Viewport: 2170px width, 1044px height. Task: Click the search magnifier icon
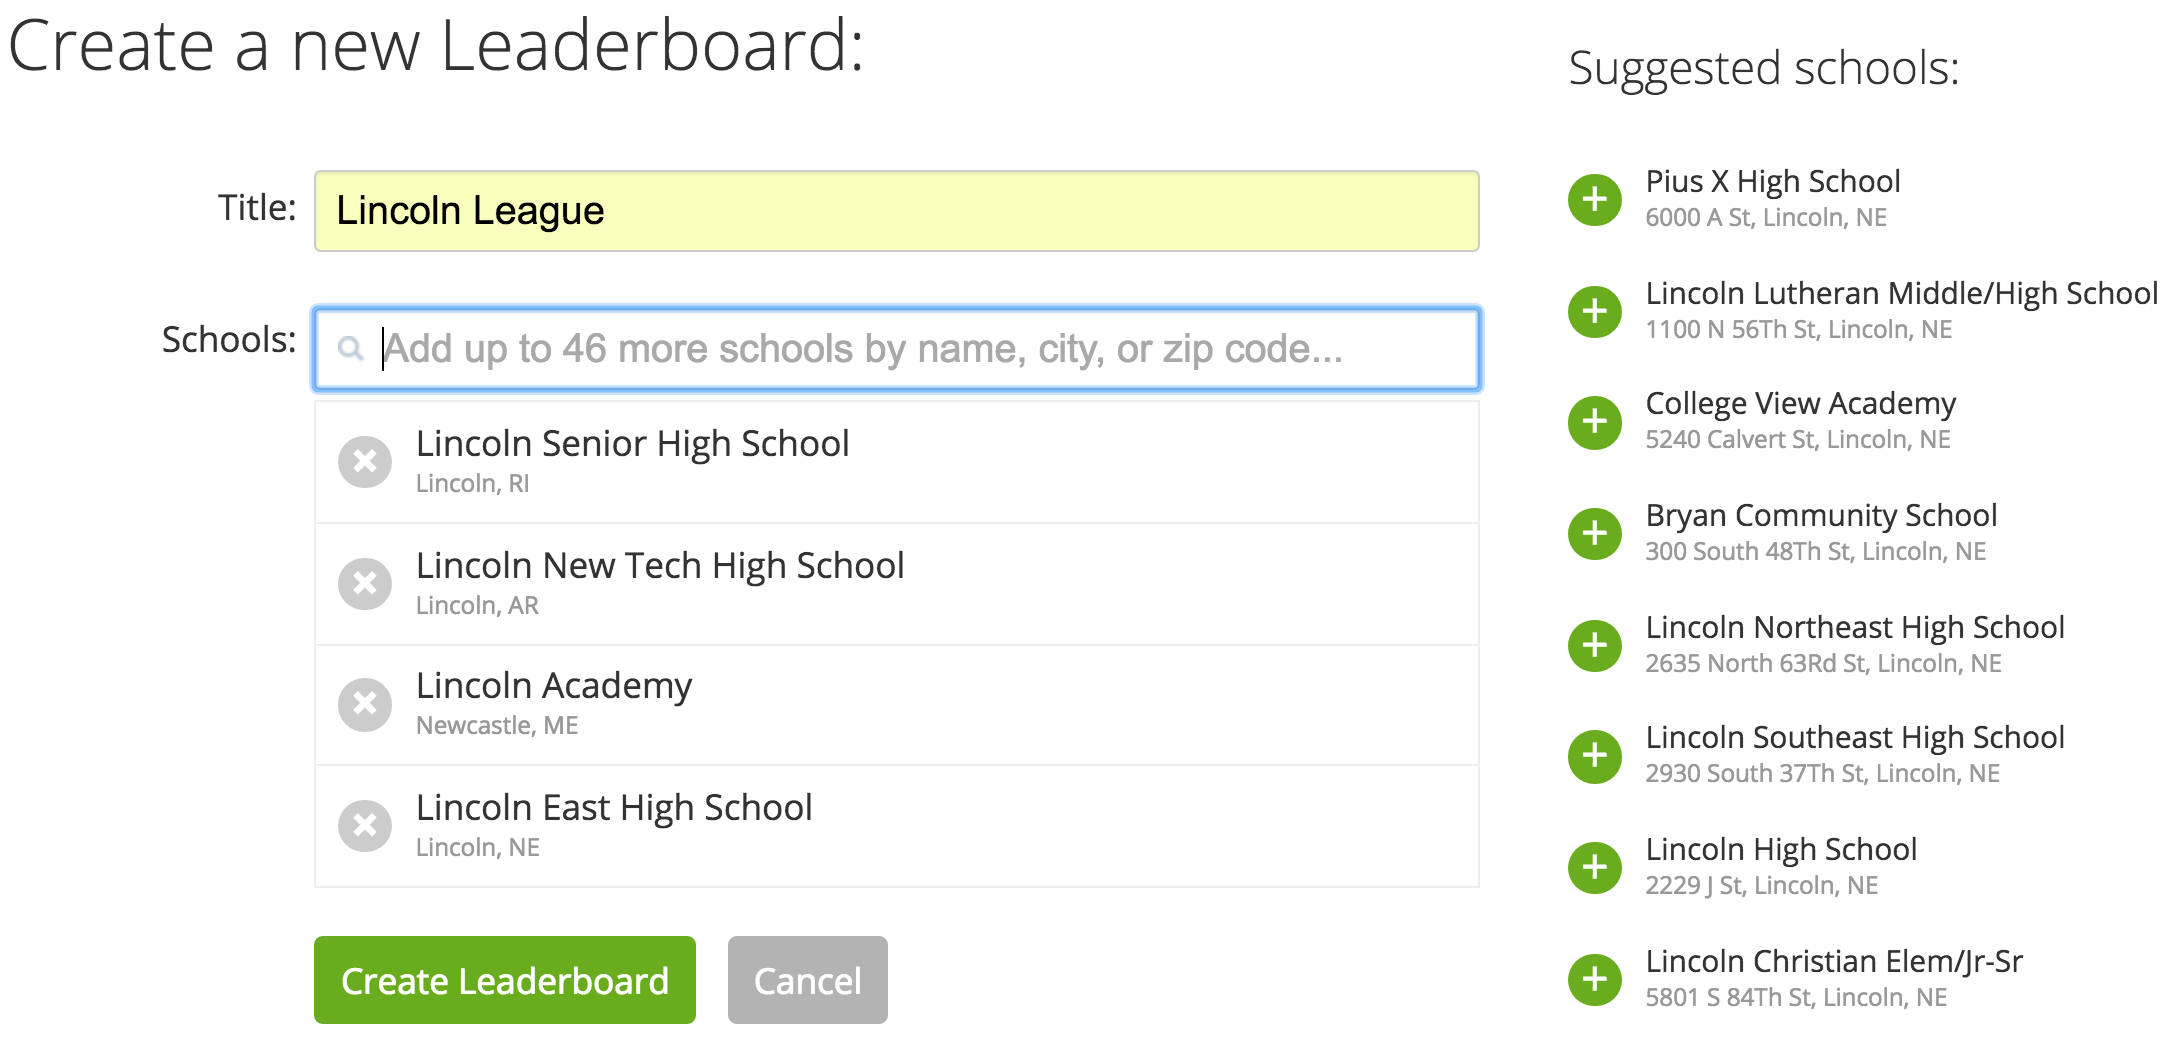coord(350,349)
